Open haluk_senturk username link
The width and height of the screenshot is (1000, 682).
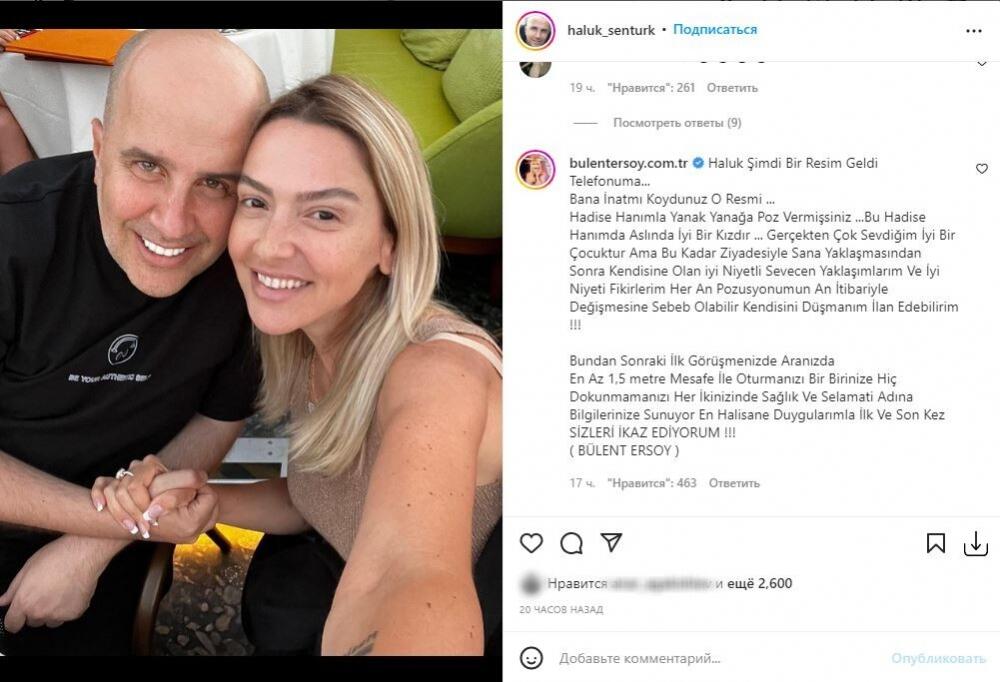click(x=611, y=30)
